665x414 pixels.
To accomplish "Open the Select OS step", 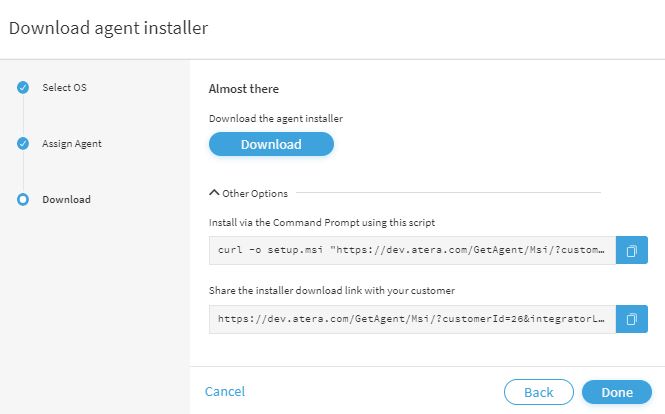I will (64, 87).
